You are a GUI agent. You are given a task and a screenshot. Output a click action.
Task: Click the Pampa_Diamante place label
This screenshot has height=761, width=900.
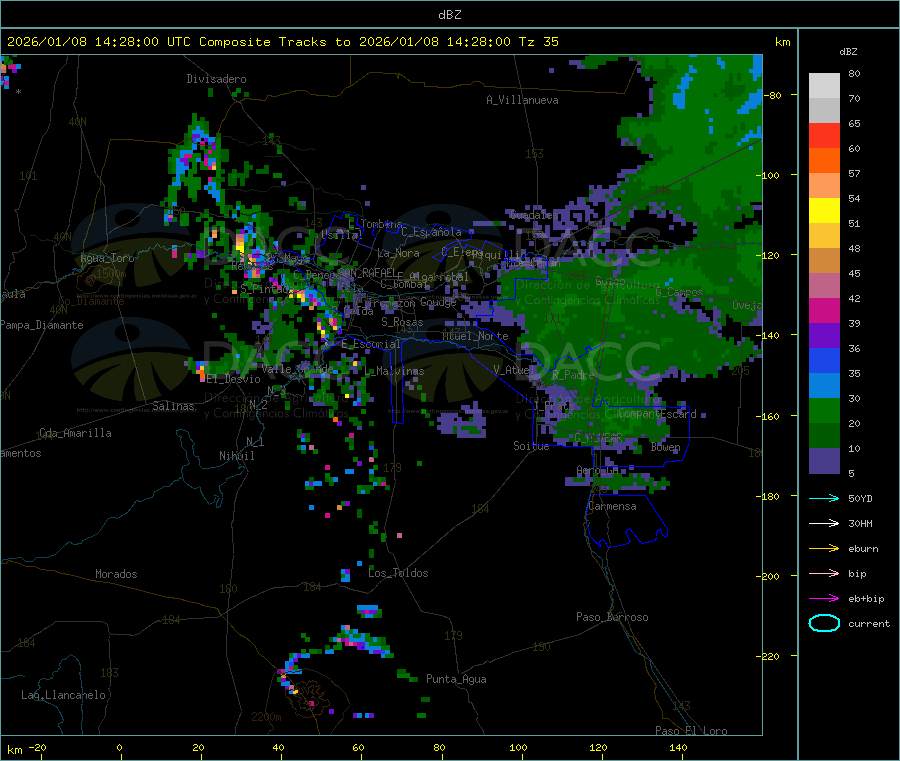click(x=42, y=325)
